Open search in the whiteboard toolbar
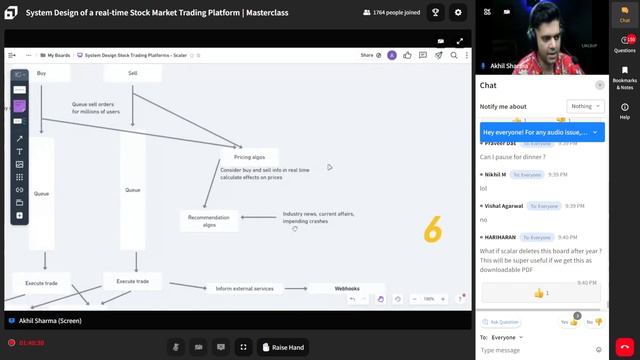Image resolution: width=640 pixels, height=360 pixels. [x=454, y=55]
